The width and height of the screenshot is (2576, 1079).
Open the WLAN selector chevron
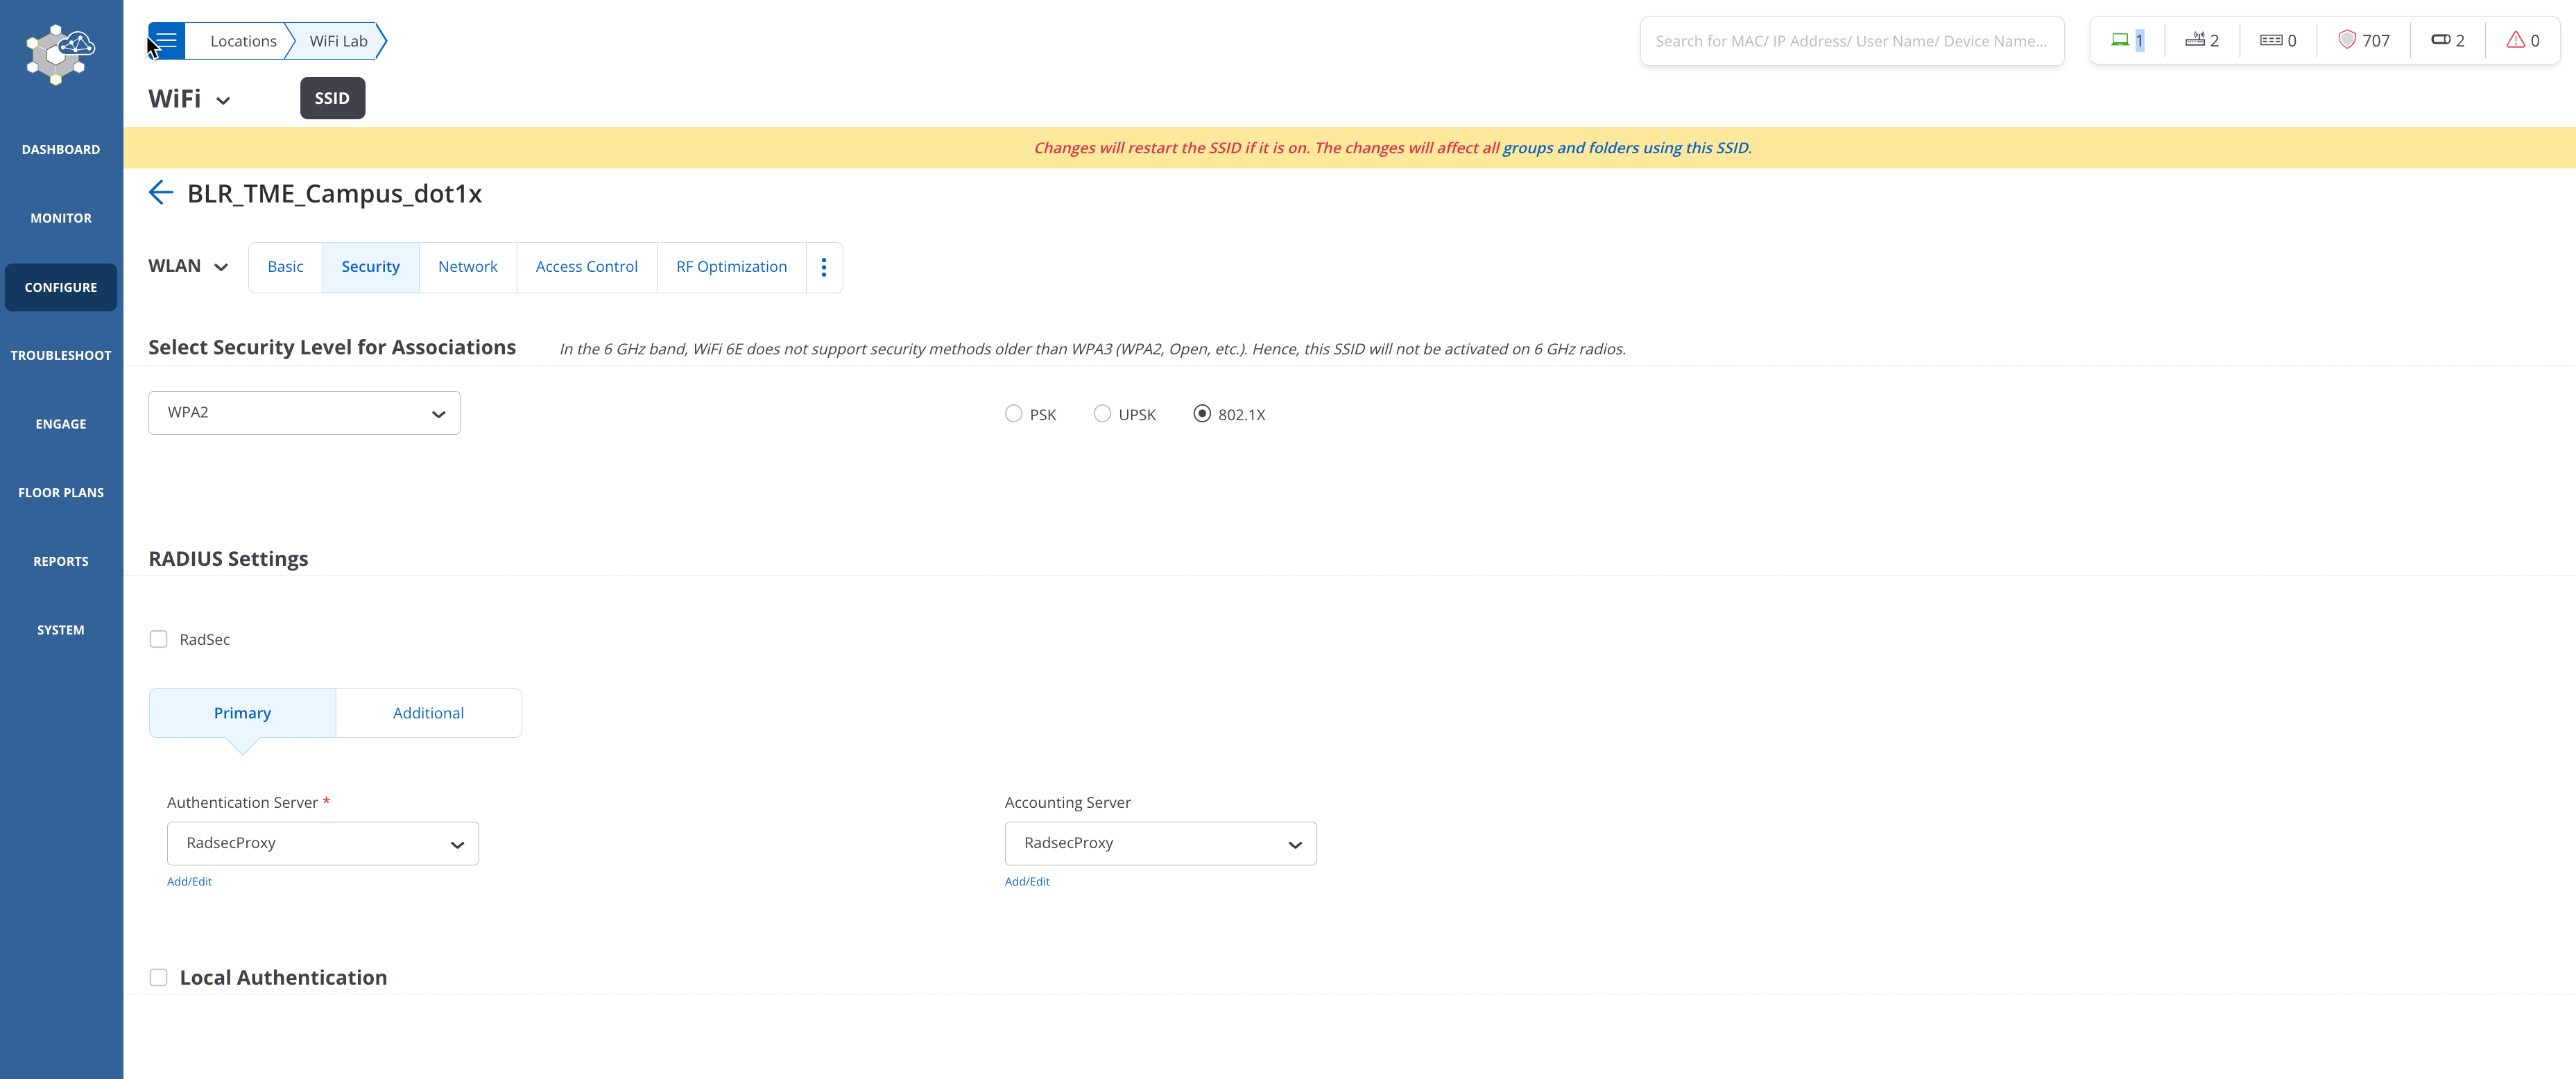[x=222, y=267]
